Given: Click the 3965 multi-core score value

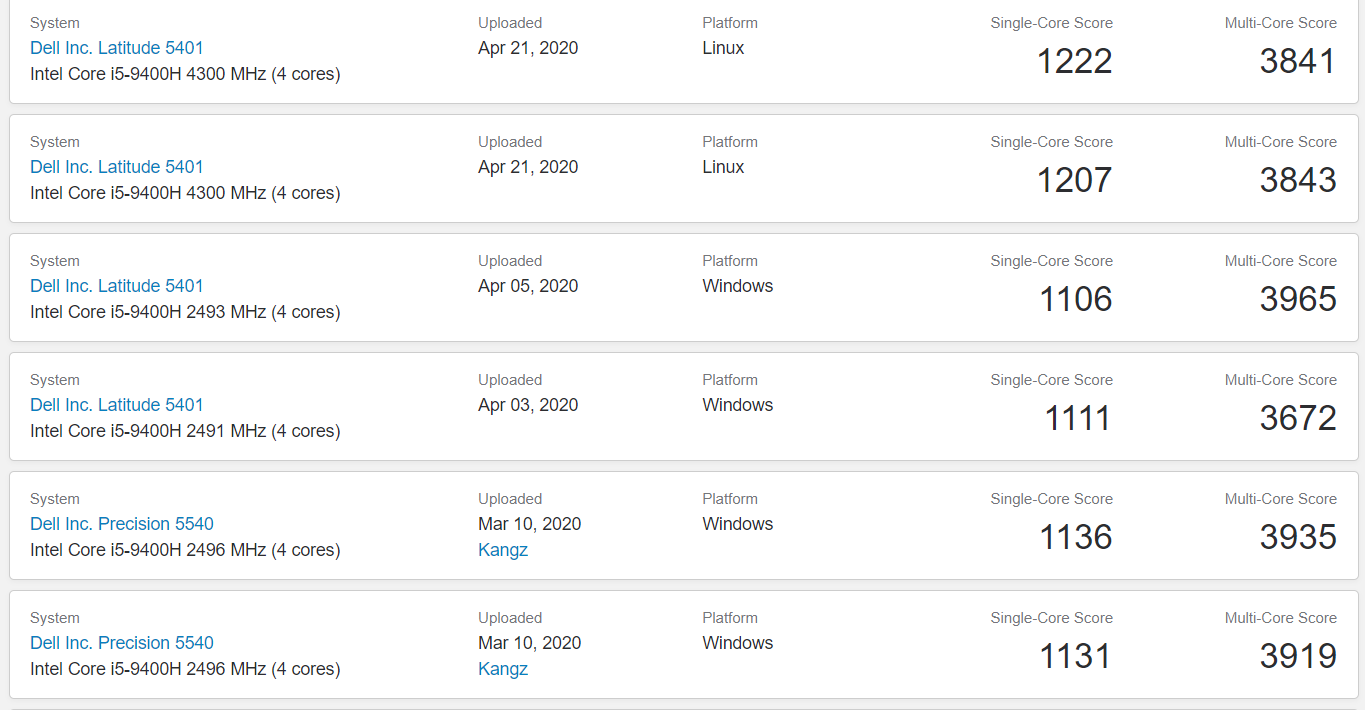Looking at the screenshot, I should click(x=1298, y=299).
